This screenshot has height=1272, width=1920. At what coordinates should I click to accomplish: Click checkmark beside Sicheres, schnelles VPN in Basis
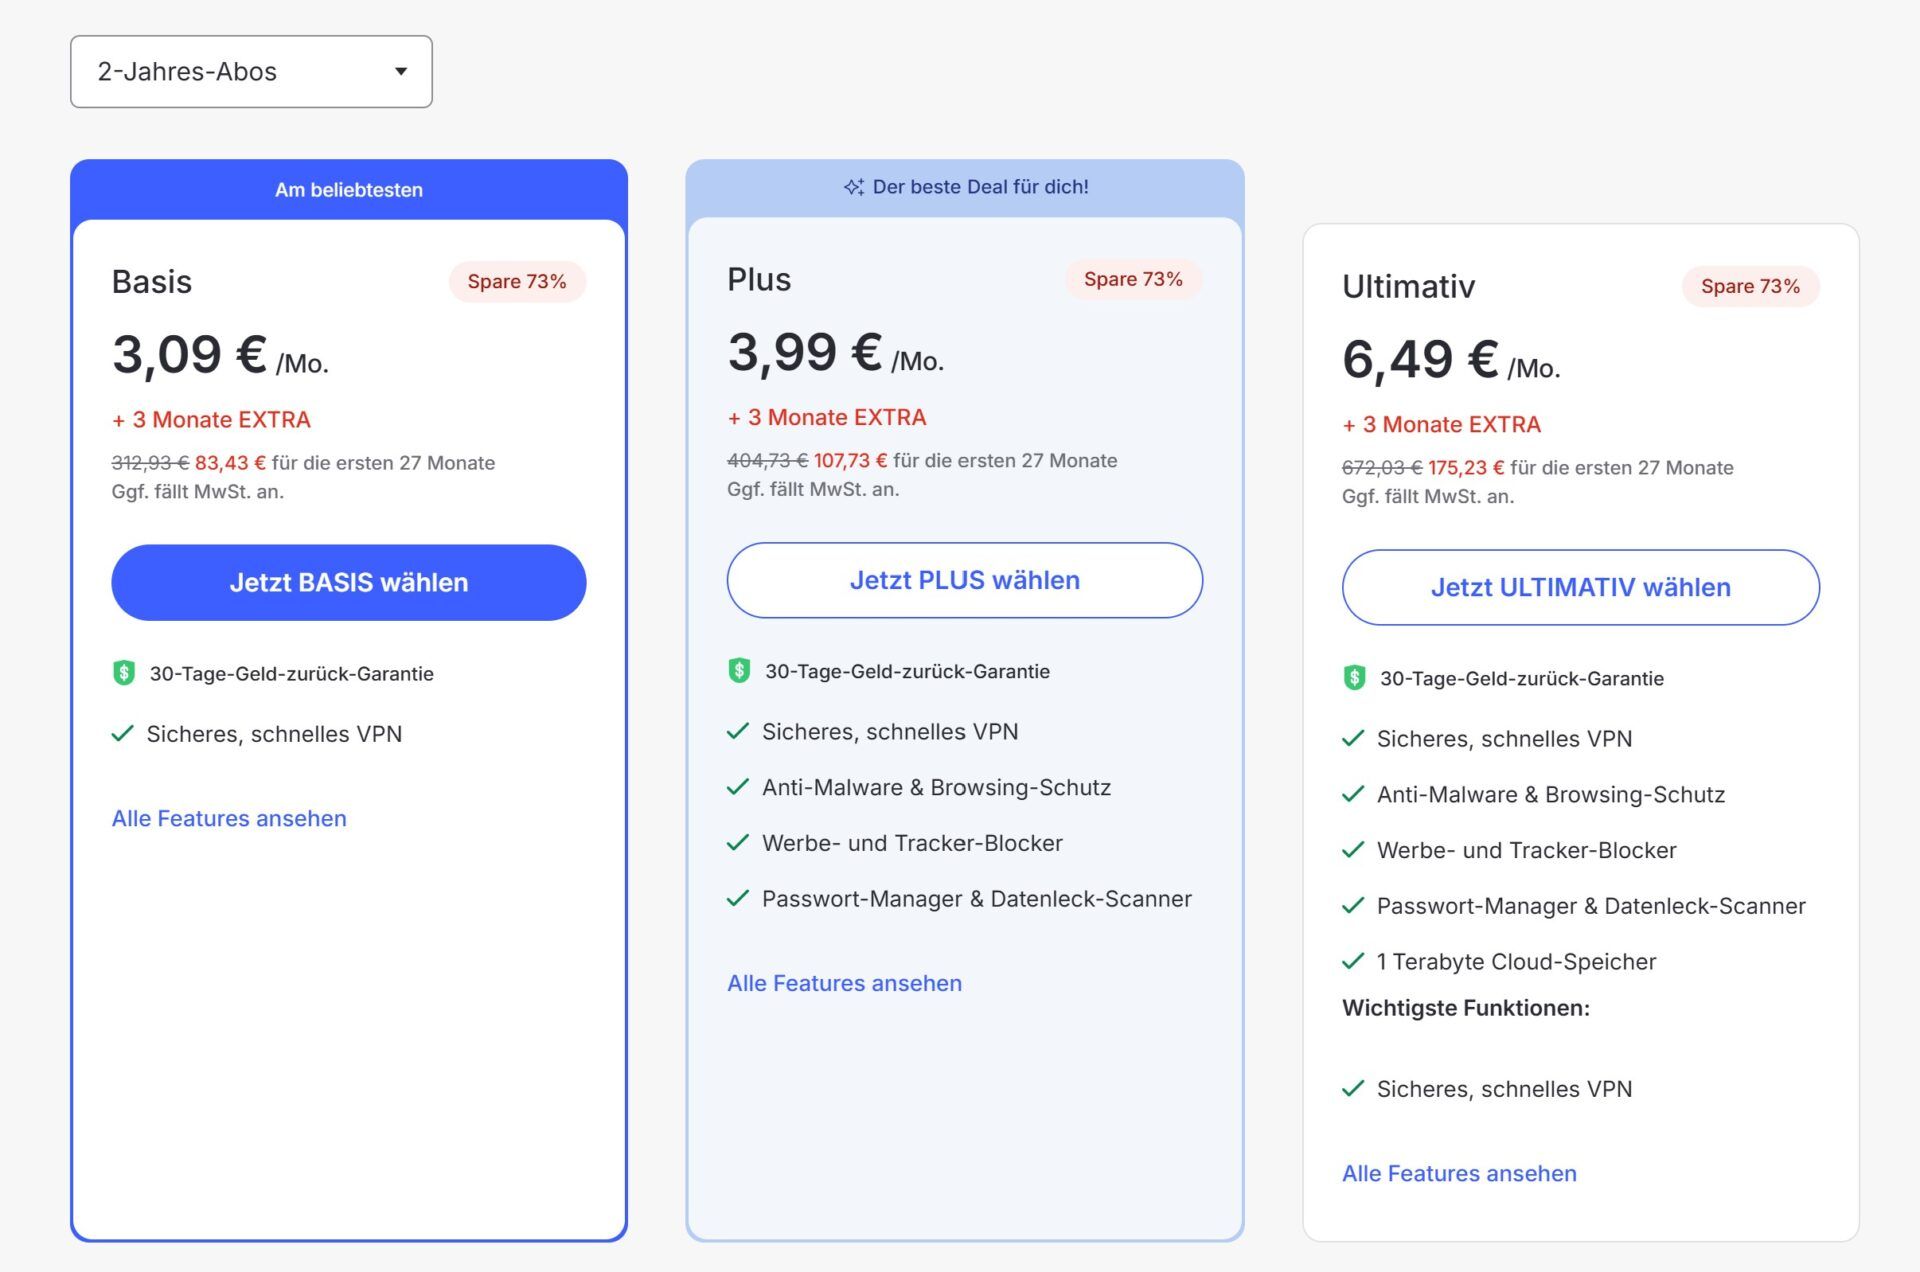(x=123, y=734)
